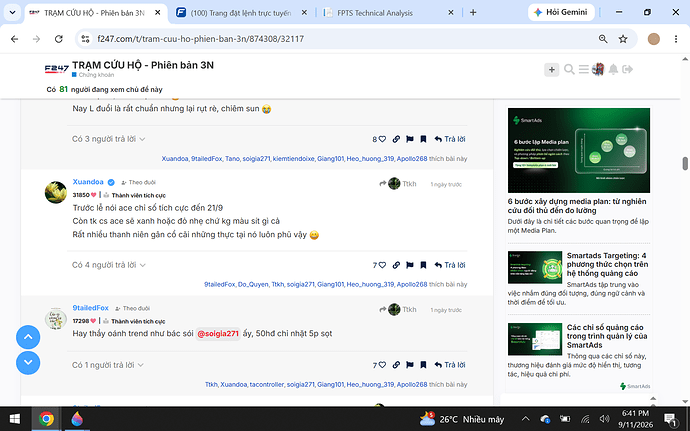Image resolution: width=690 pixels, height=431 pixels.
Task: Switch to FPTS Technical Analysis tab
Action: pyautogui.click(x=389, y=13)
